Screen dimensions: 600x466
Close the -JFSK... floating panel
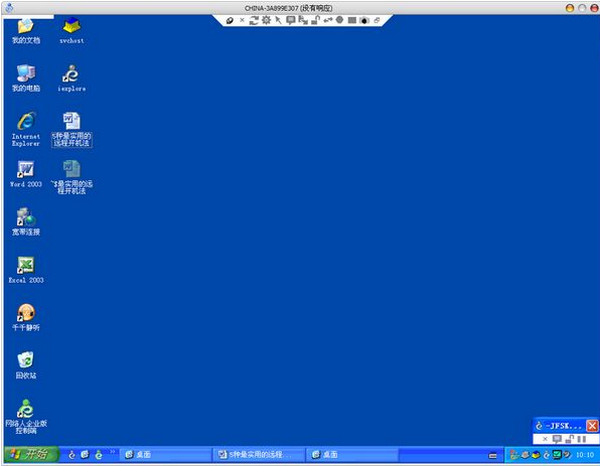coord(592,426)
